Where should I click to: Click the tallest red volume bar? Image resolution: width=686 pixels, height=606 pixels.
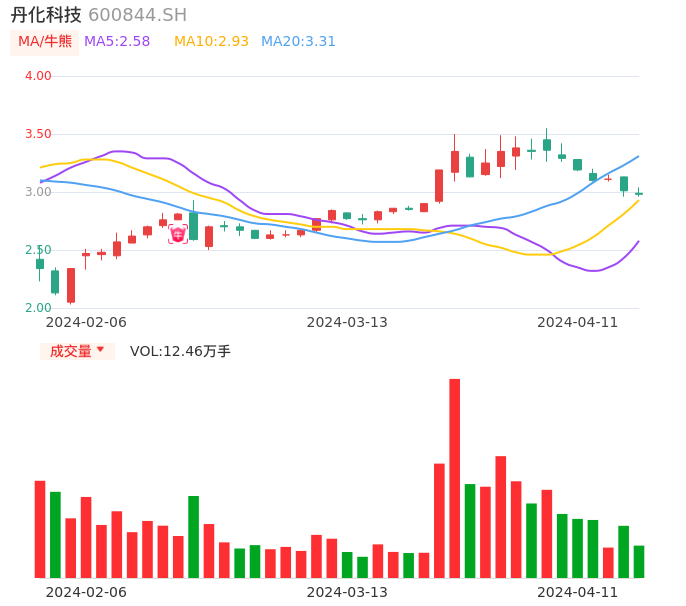tap(455, 478)
